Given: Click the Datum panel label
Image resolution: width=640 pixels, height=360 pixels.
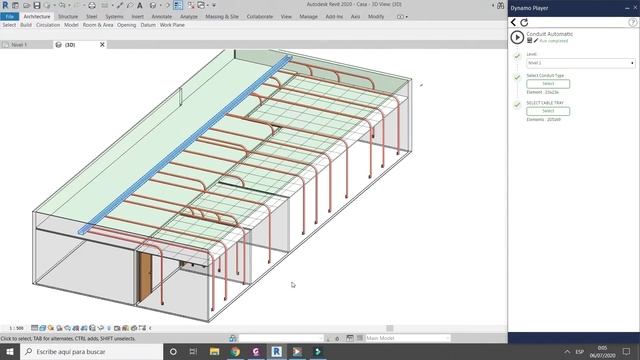Looking at the screenshot, I should [x=148, y=25].
